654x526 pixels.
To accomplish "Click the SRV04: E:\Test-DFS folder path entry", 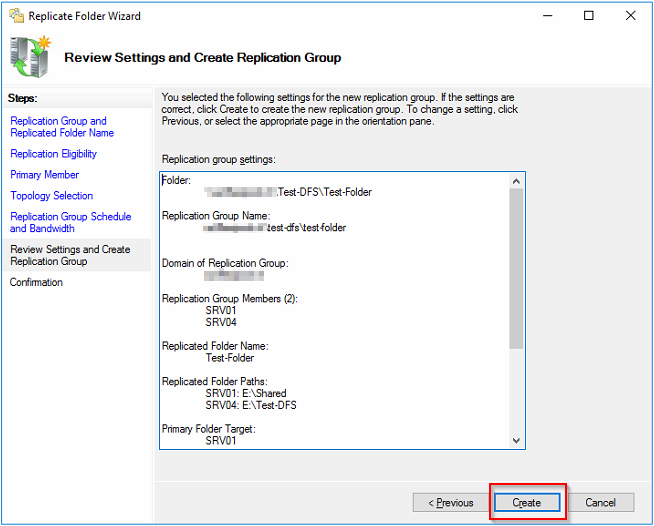I will click(x=251, y=405).
